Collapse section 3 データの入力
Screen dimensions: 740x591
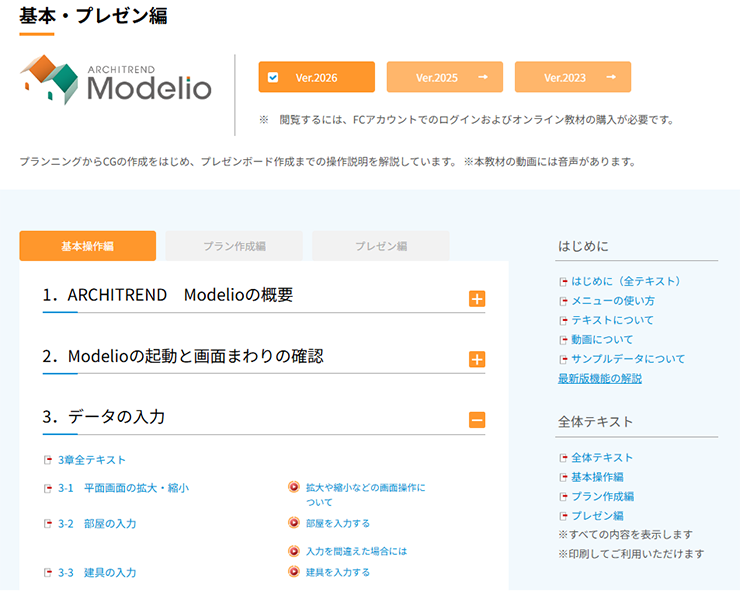coord(477,420)
